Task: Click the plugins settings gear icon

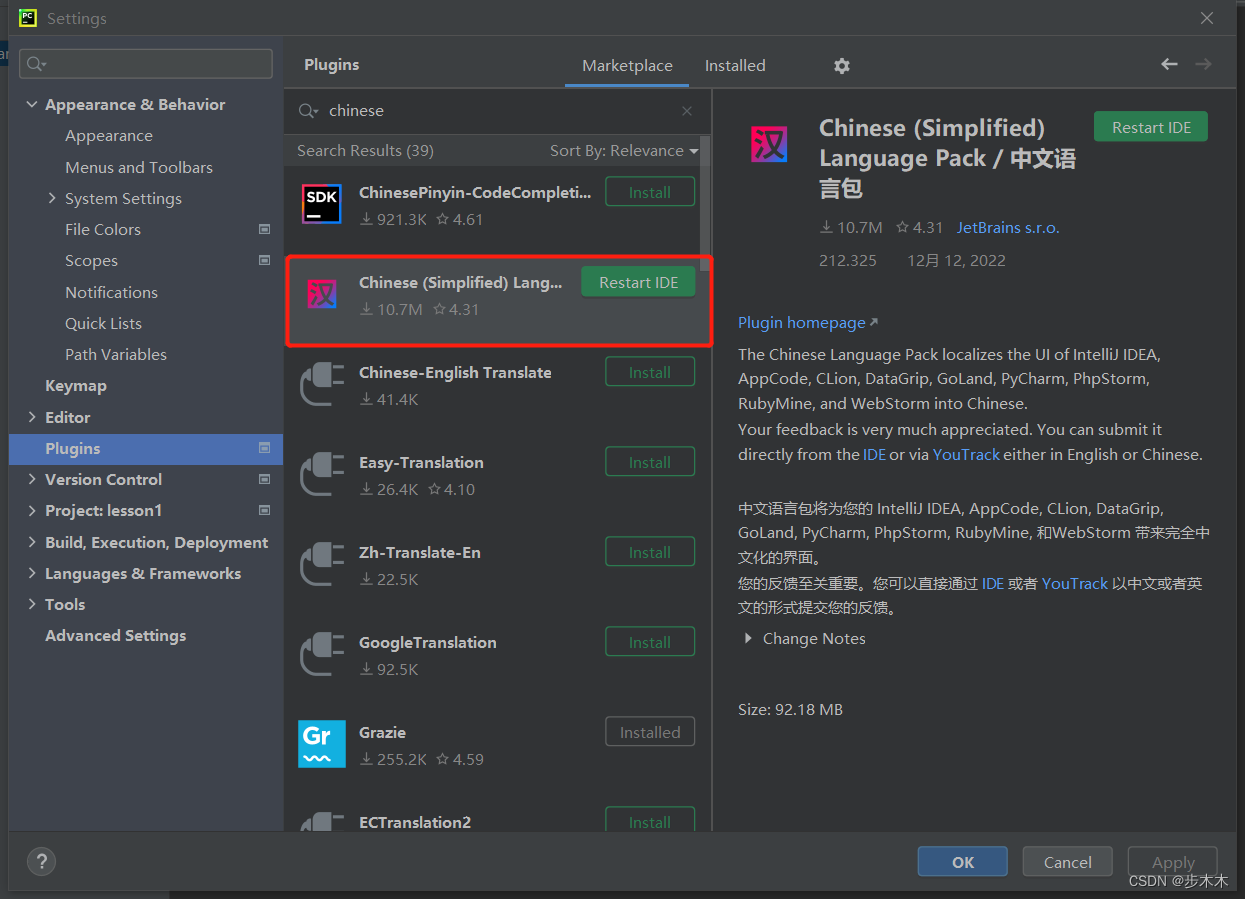Action: (842, 66)
